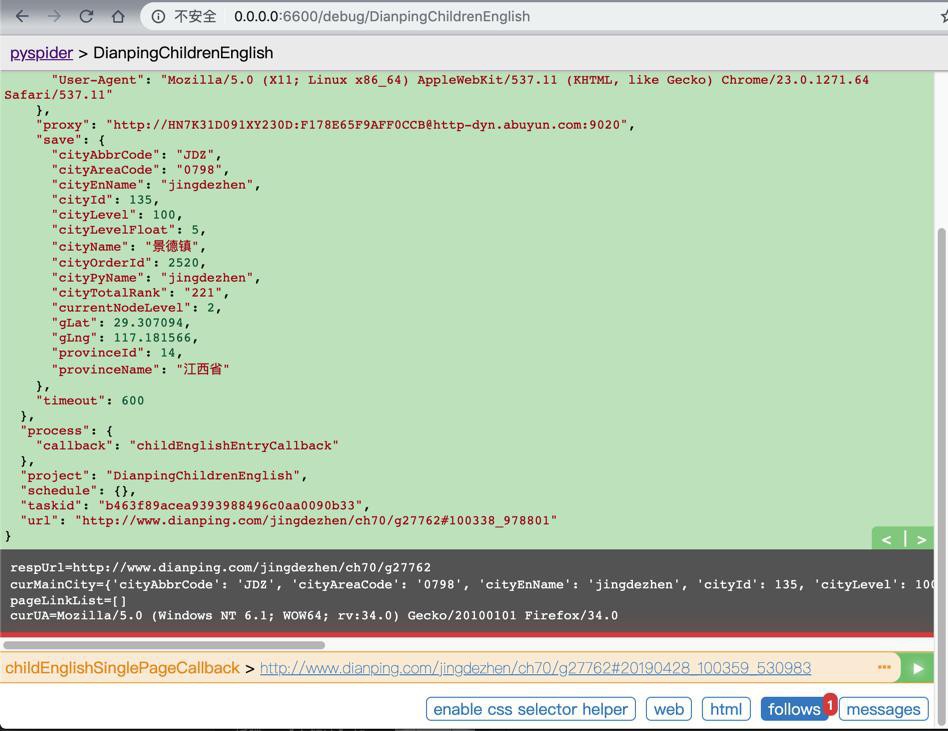Click the "cityPyName" value jingdezhen
This screenshot has height=731, width=948.
click(207, 278)
